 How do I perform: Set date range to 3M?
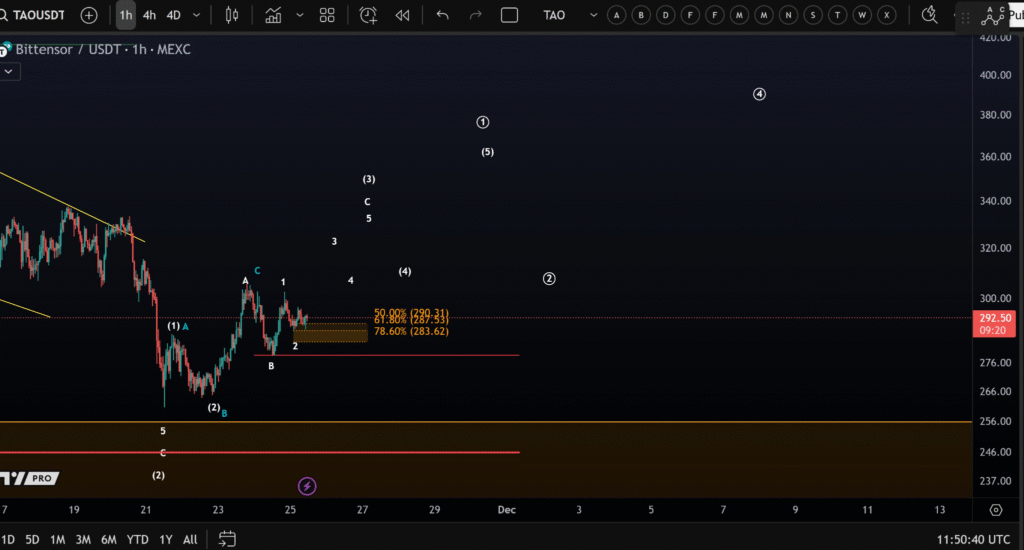(84, 539)
